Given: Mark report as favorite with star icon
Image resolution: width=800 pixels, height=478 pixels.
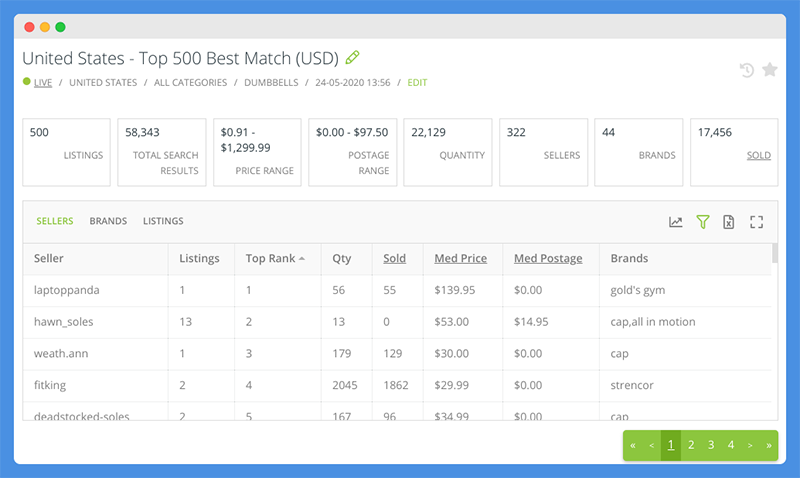Looking at the screenshot, I should [769, 69].
